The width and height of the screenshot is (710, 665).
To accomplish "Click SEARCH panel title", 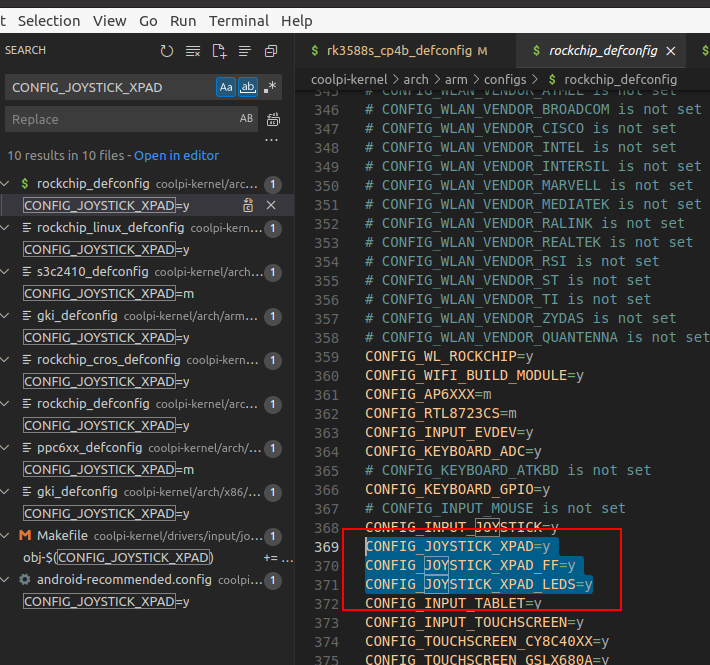I will click(x=25, y=50).
